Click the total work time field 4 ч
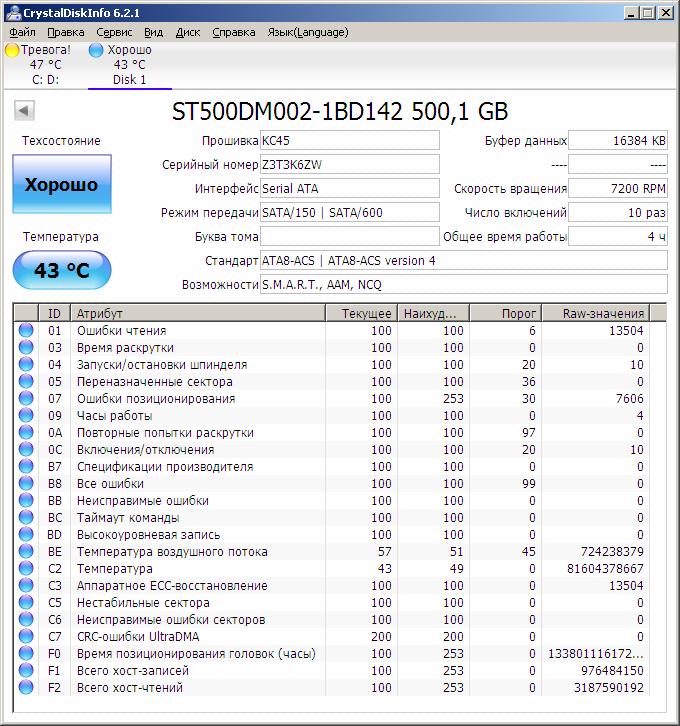Image resolution: width=680 pixels, height=726 pixels. tap(618, 237)
